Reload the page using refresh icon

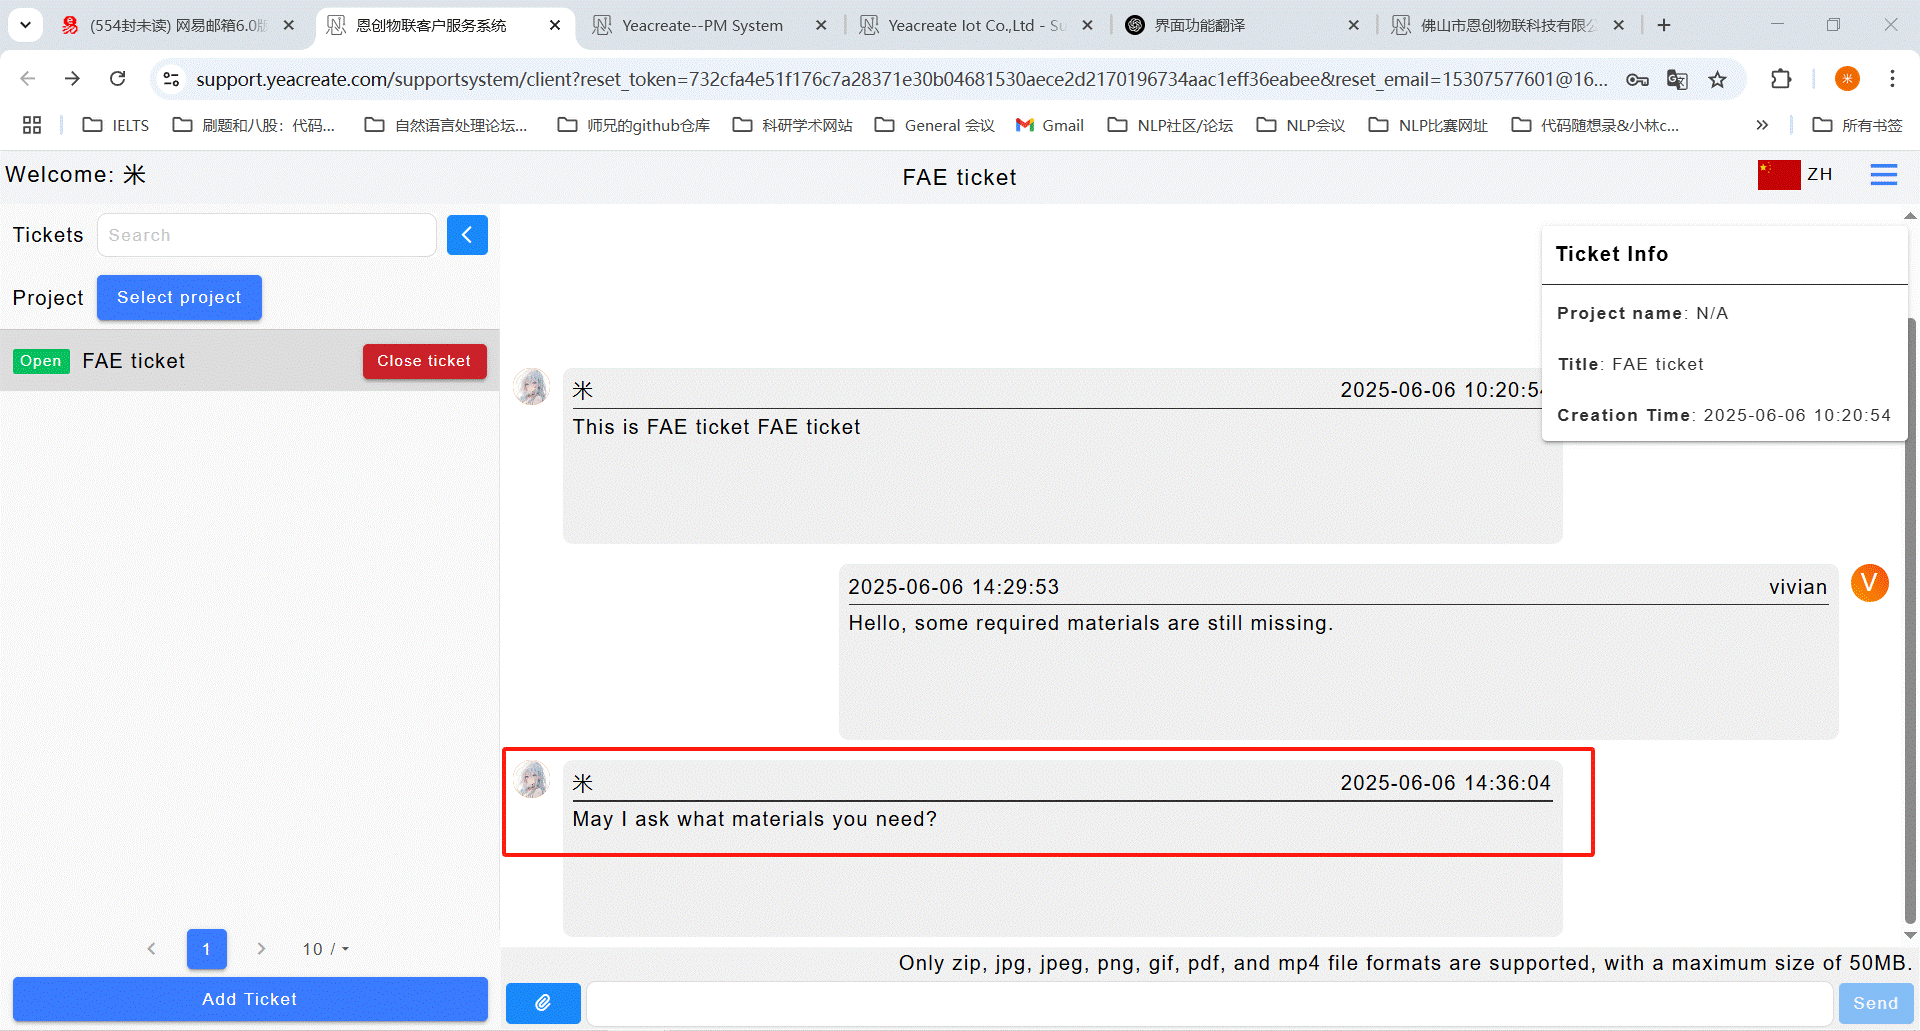point(118,79)
